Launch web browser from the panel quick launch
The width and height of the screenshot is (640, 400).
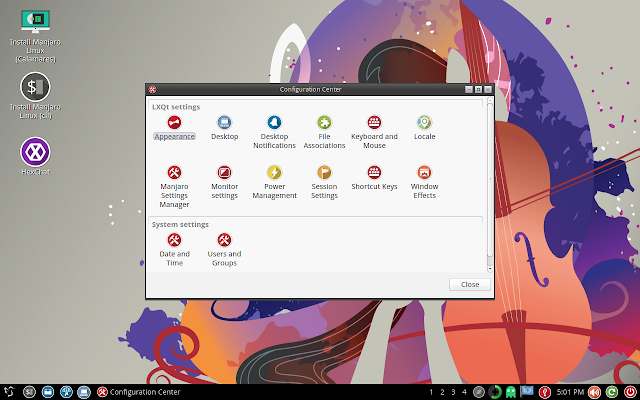pyautogui.click(x=66, y=392)
